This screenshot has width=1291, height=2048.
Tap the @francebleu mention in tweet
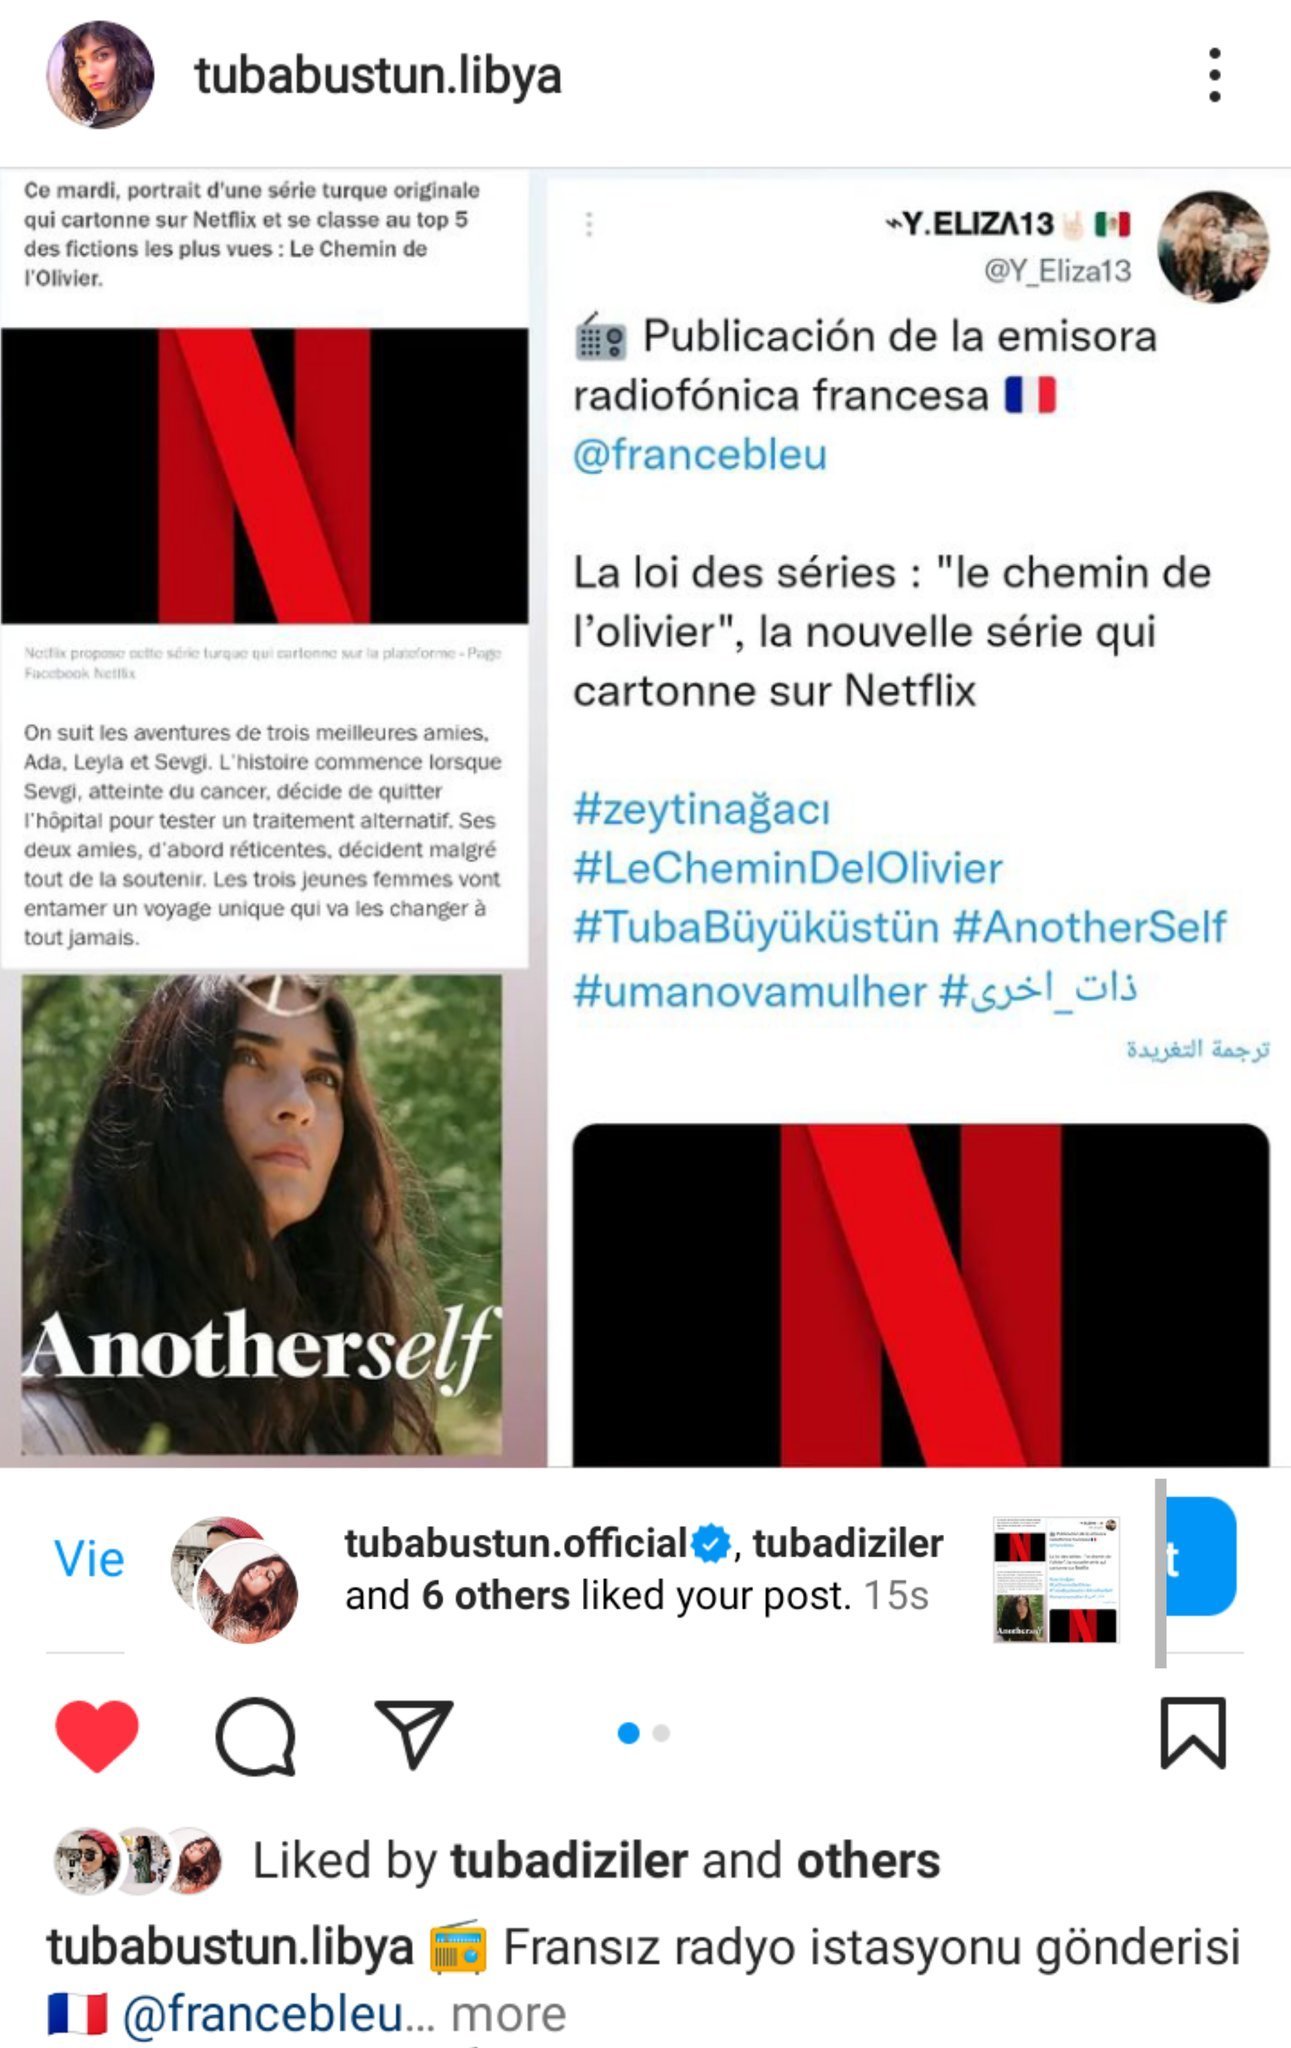[700, 454]
